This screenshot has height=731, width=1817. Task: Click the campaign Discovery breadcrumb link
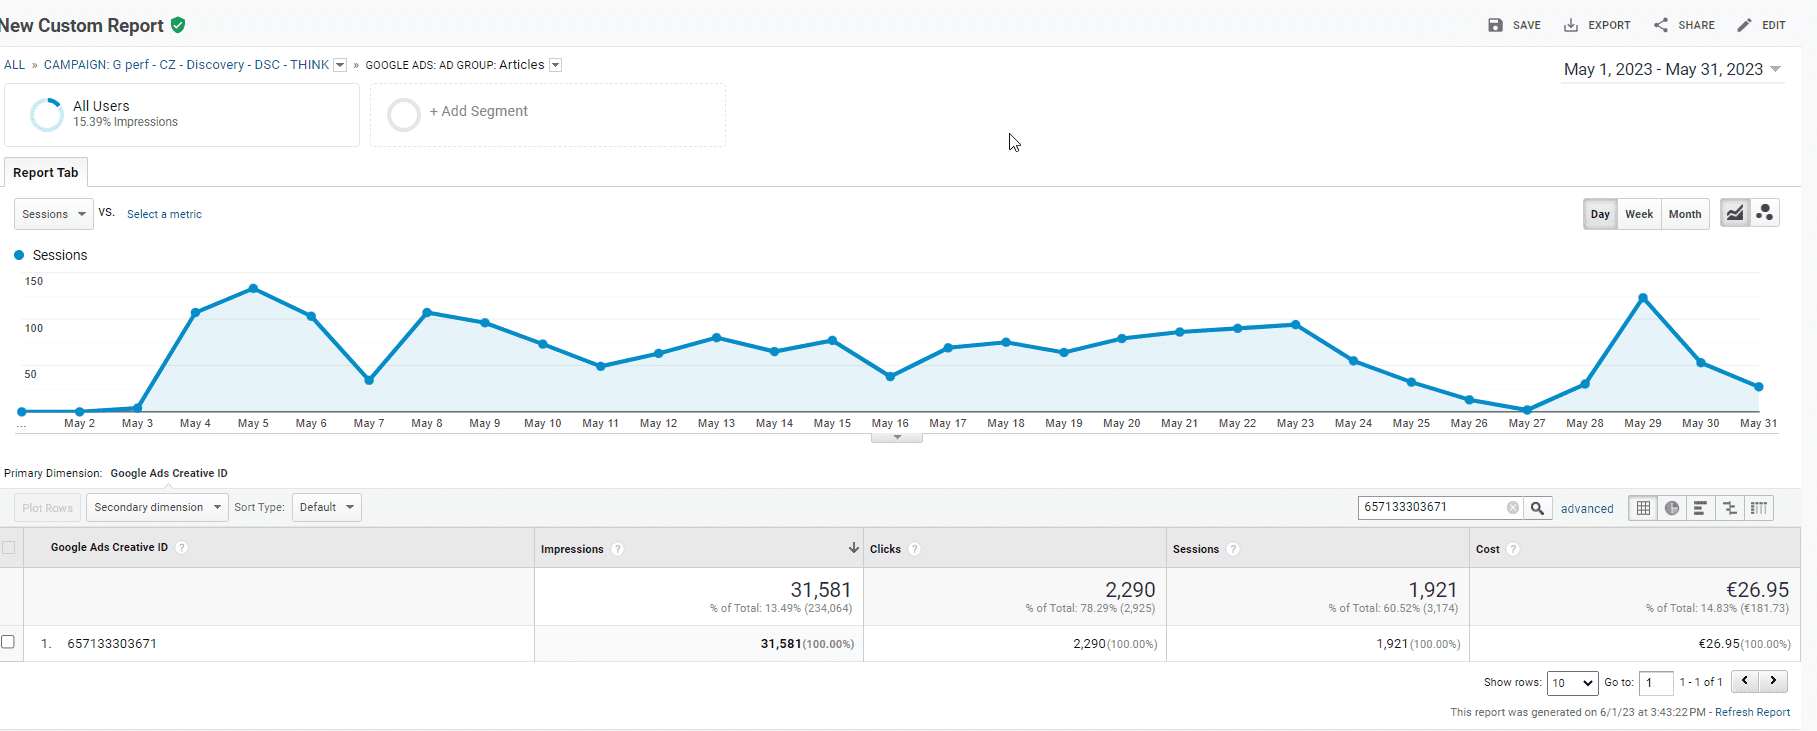[x=186, y=65]
